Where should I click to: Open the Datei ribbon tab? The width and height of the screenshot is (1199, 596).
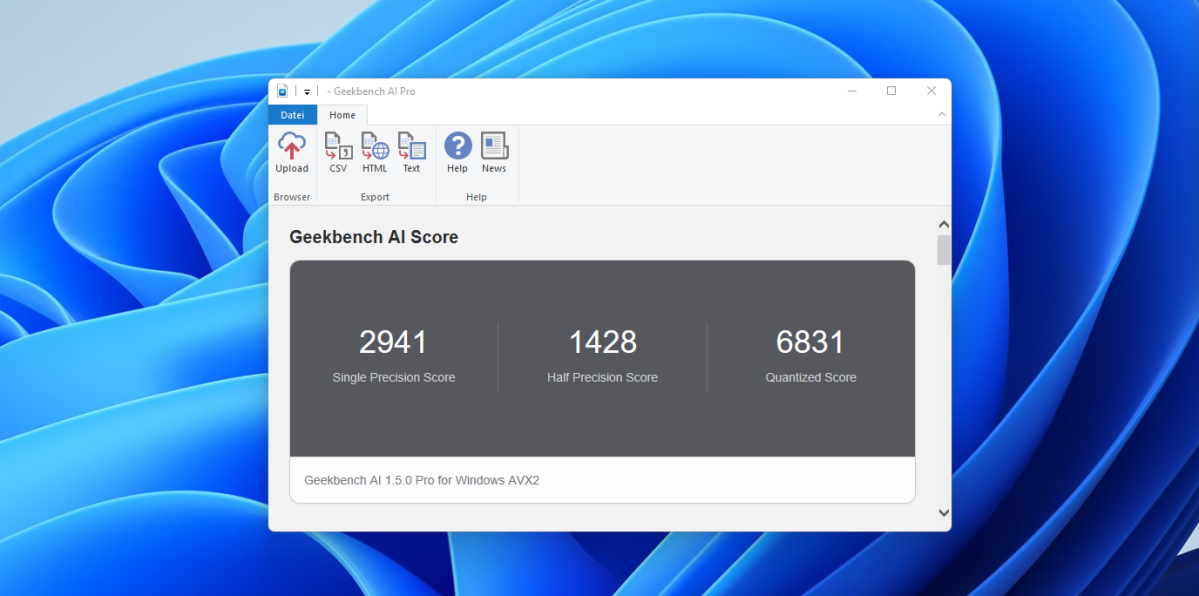coord(291,115)
